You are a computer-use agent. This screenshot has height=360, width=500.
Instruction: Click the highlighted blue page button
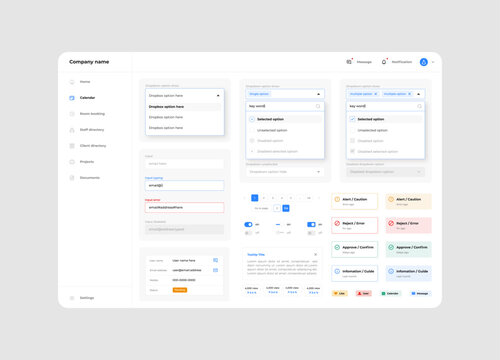click(x=255, y=198)
